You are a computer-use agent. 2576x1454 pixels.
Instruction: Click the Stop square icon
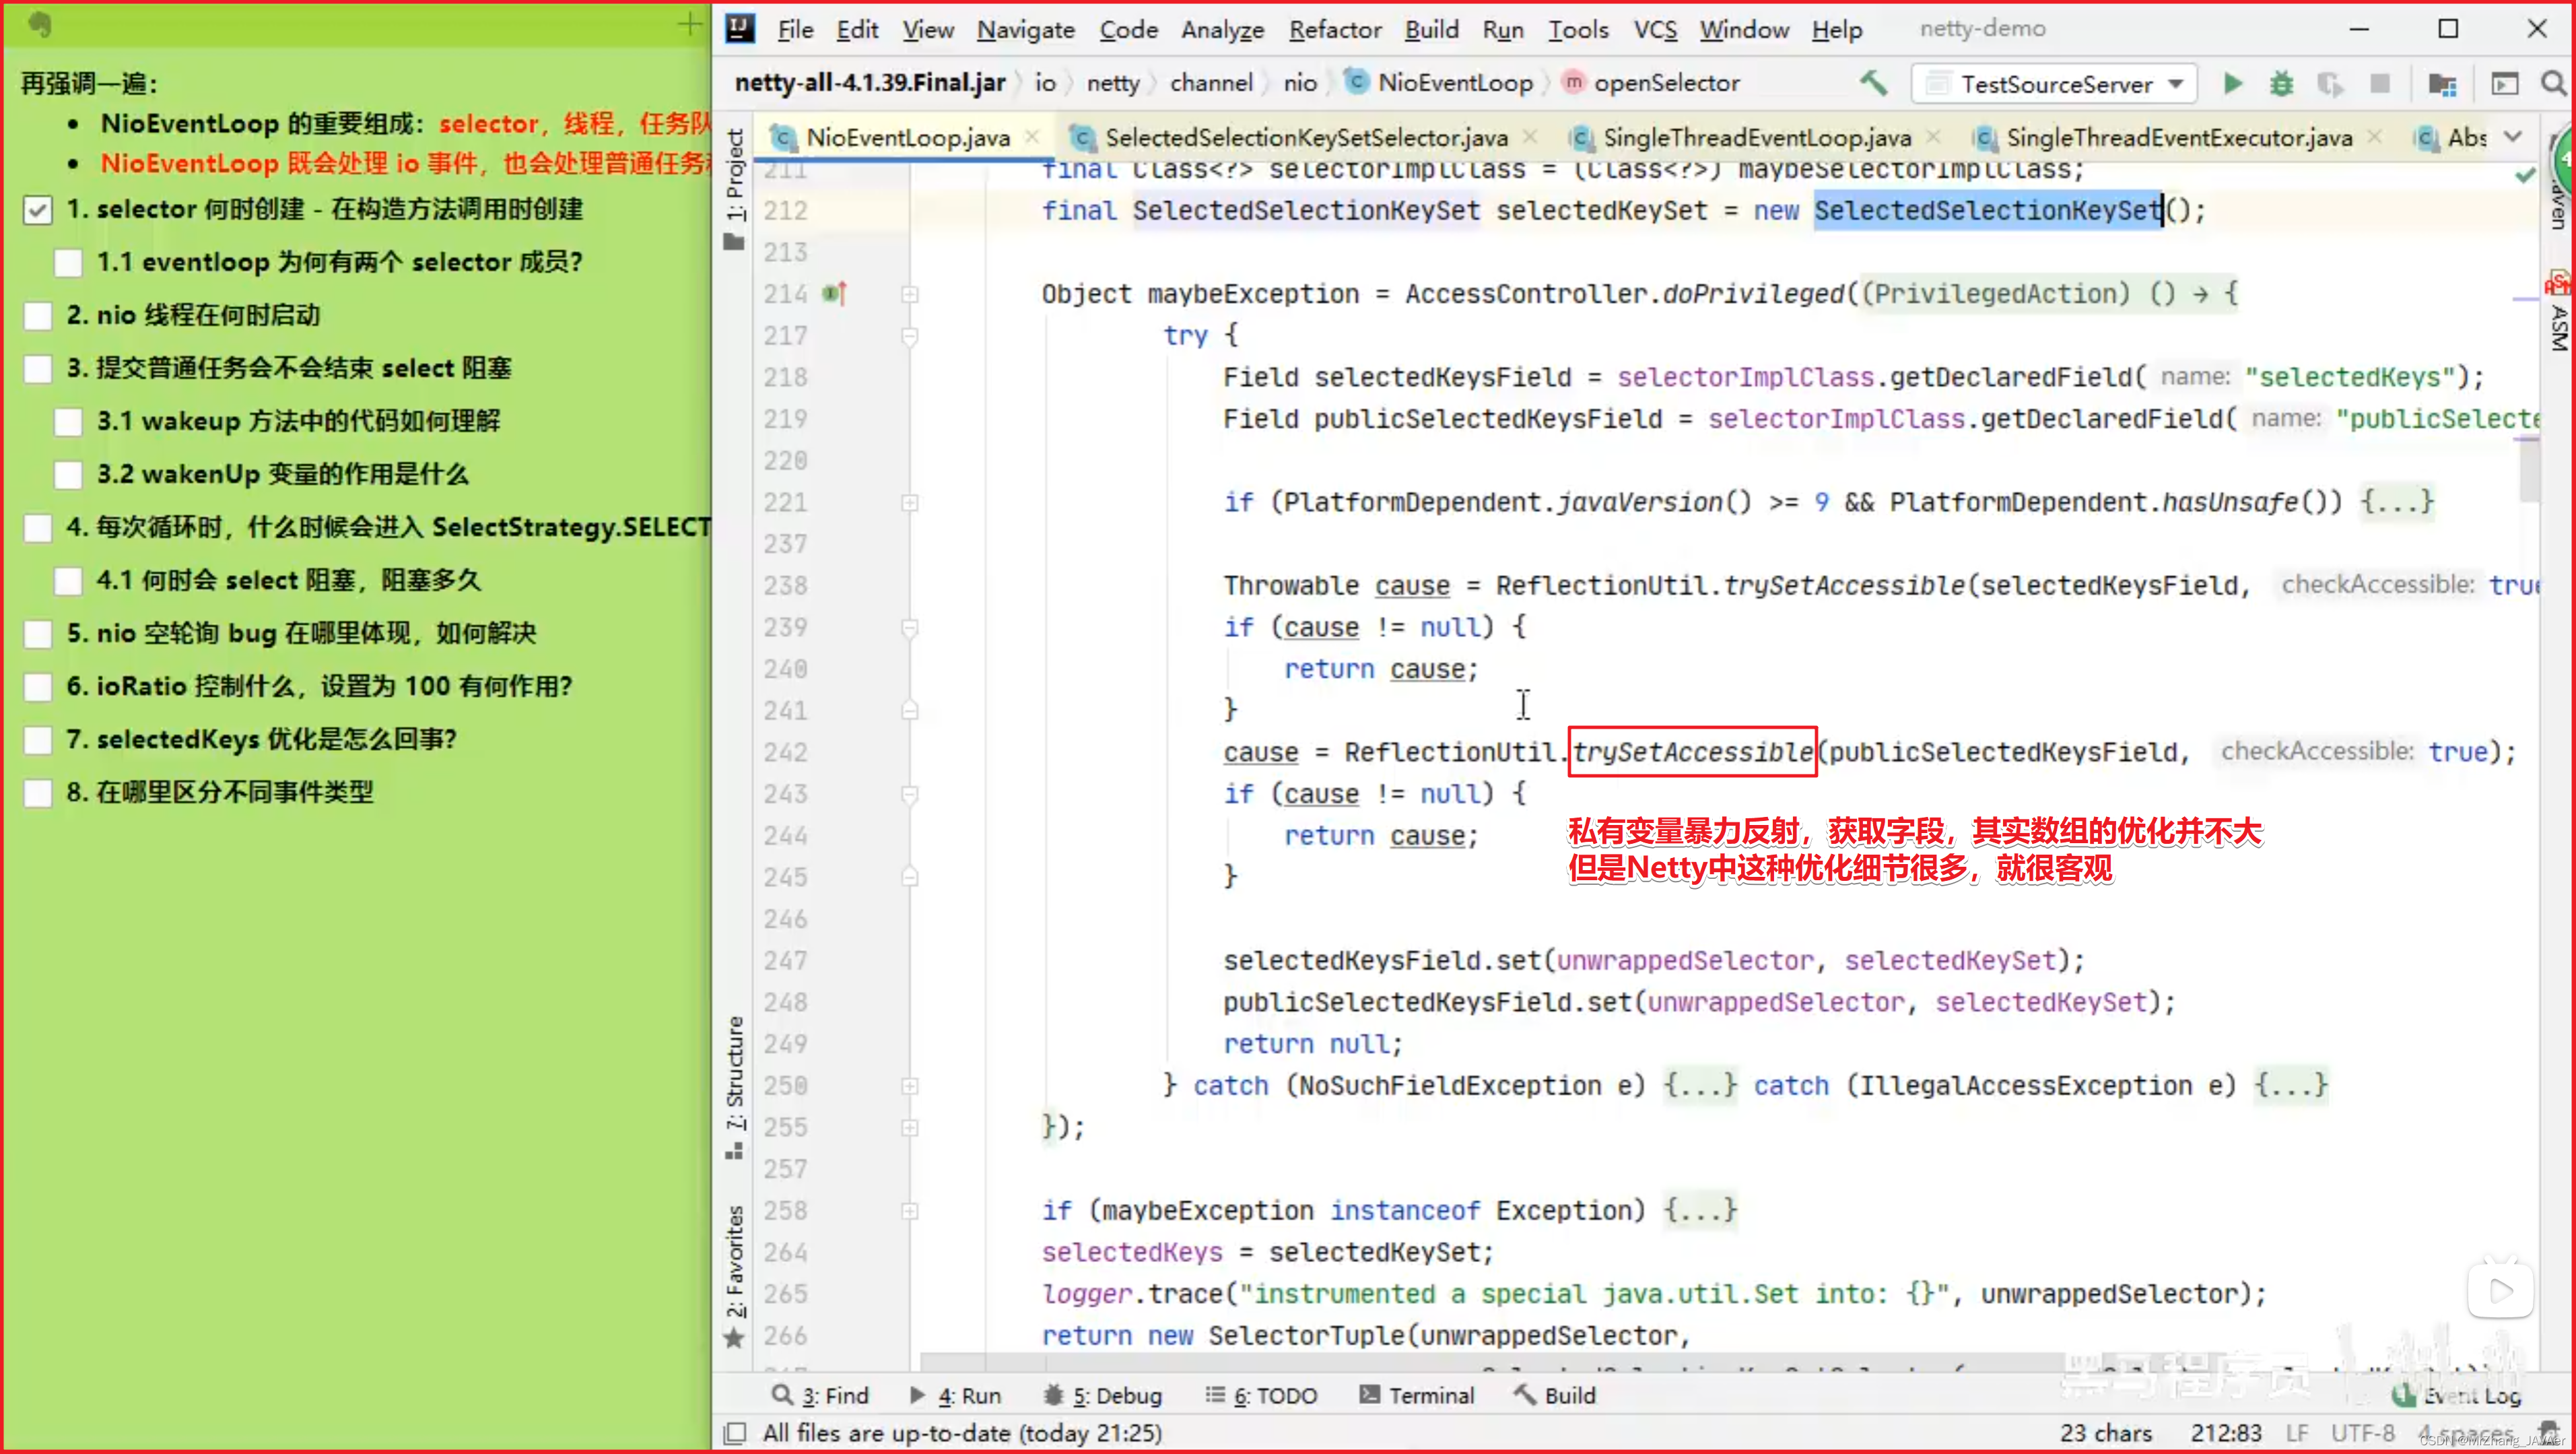point(2380,84)
